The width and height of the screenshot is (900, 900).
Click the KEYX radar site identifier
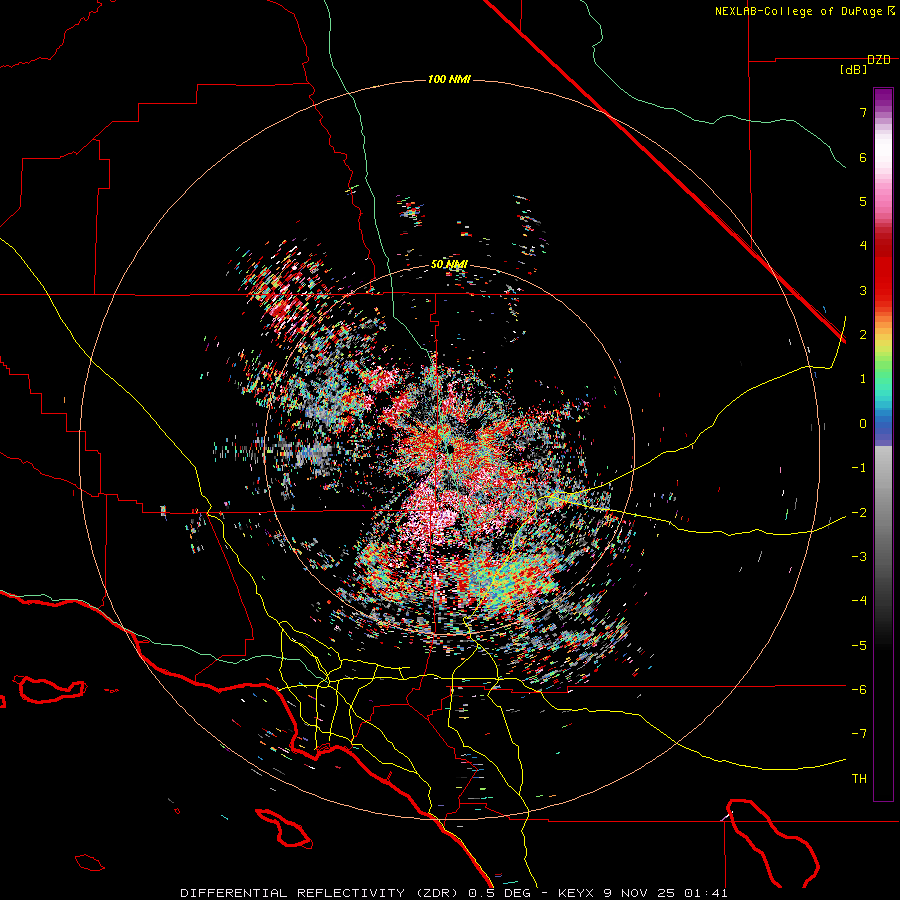(x=576, y=893)
